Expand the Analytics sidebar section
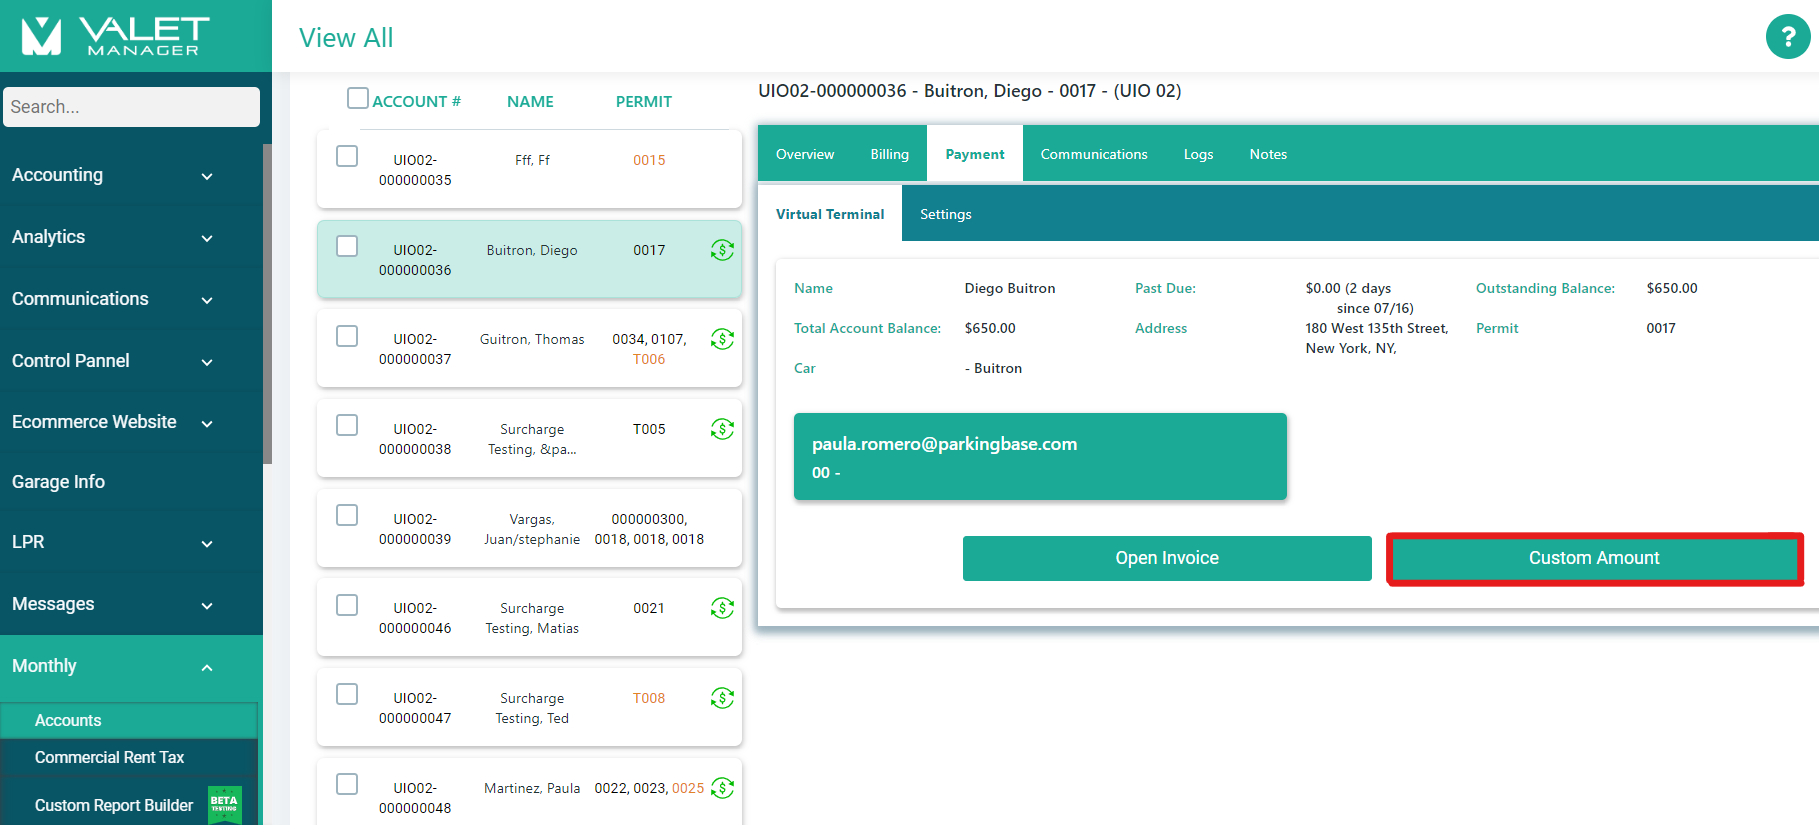 pos(112,237)
